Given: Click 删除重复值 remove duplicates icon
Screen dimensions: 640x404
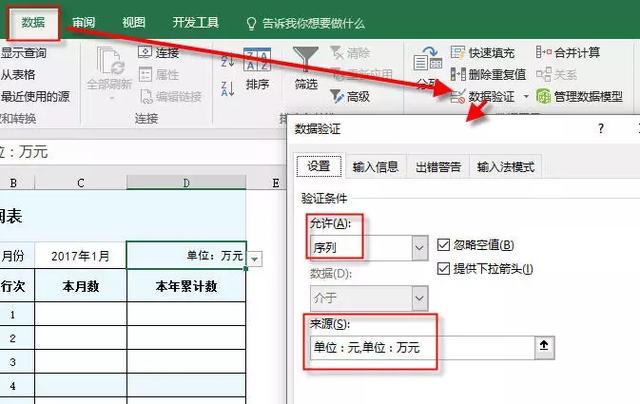Looking at the screenshot, I should pos(458,74).
